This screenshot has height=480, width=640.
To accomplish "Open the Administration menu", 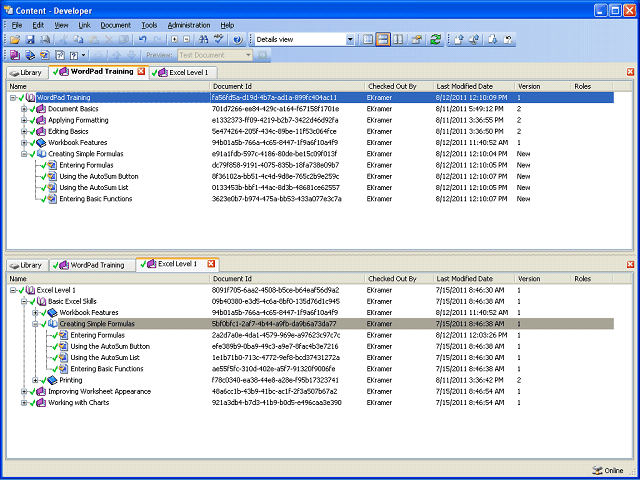I will pyautogui.click(x=189, y=25).
